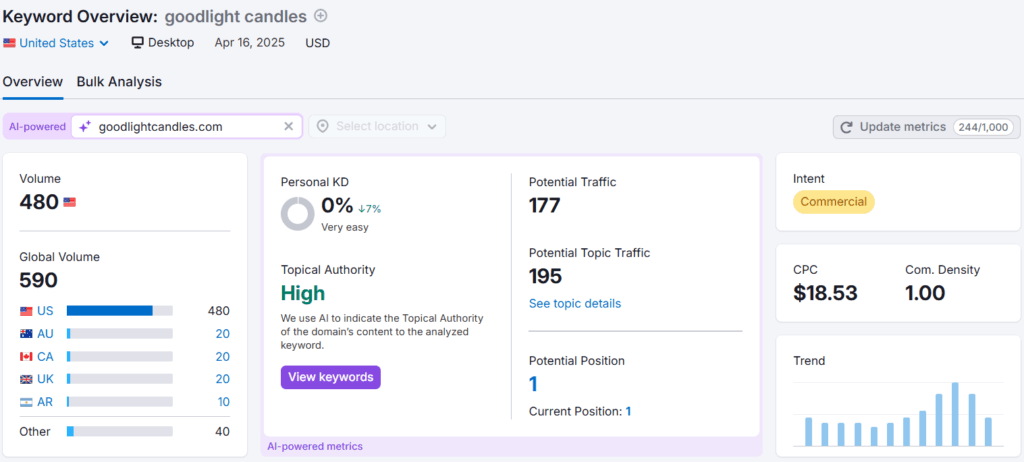Image resolution: width=1024 pixels, height=462 pixels.
Task: Clear the goodlightcandles.com domain field
Action: 289,127
